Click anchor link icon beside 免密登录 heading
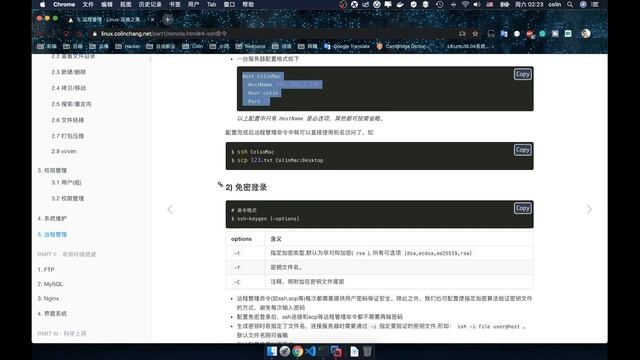Image resolution: width=640 pixels, height=360 pixels. point(220,185)
